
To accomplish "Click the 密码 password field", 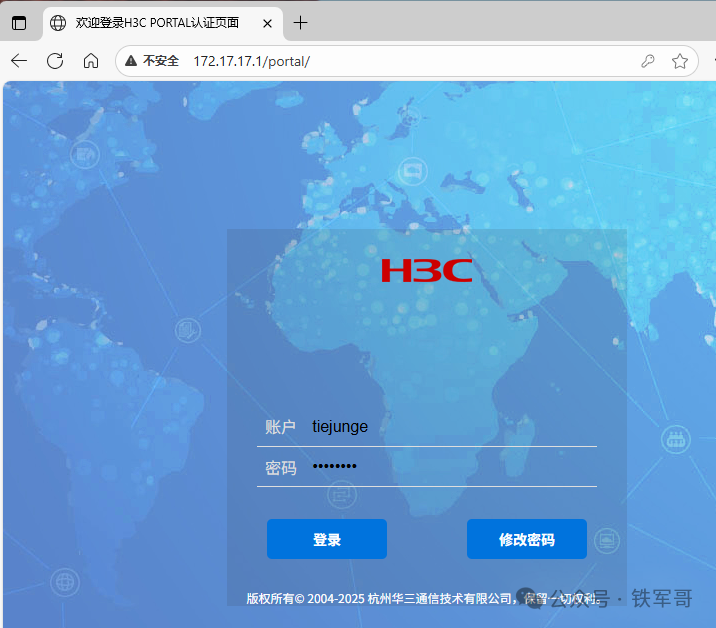I will [450, 467].
